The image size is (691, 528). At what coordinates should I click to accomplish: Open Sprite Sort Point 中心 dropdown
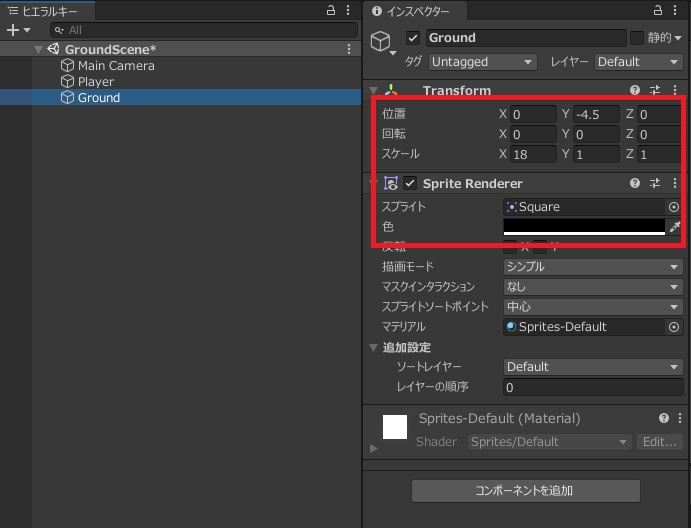pos(593,307)
